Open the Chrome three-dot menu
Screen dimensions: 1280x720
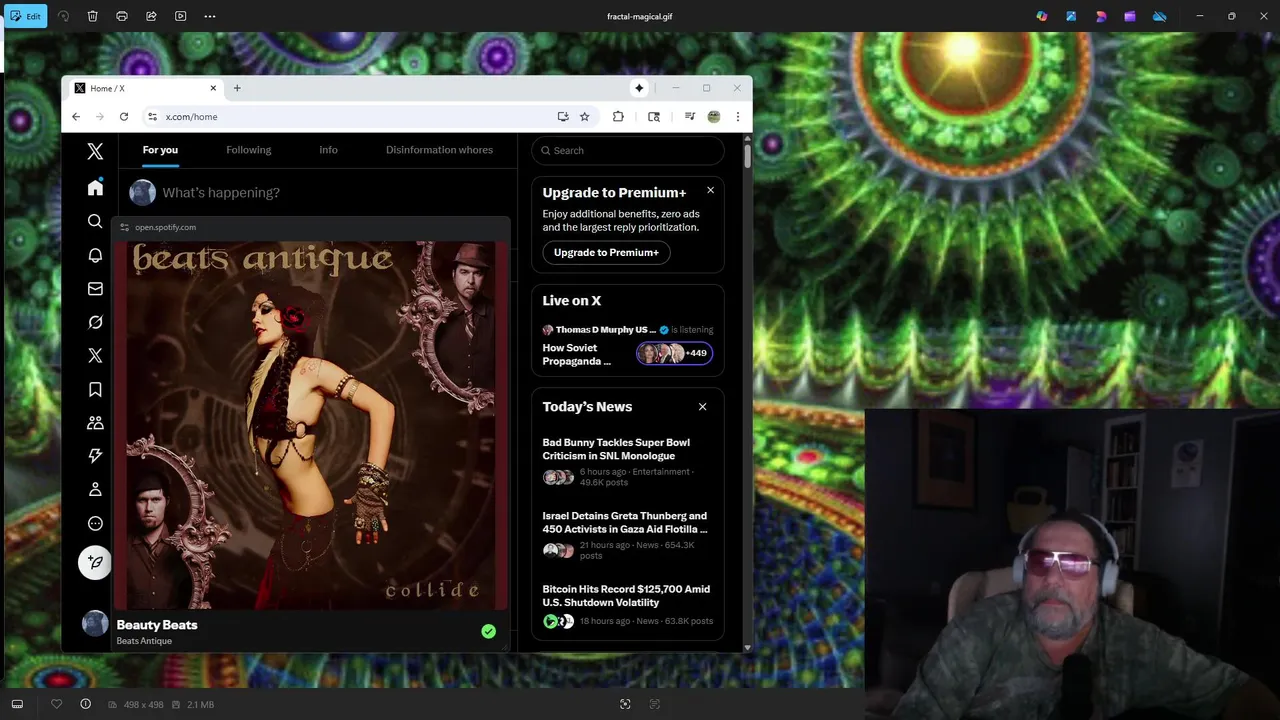738,117
